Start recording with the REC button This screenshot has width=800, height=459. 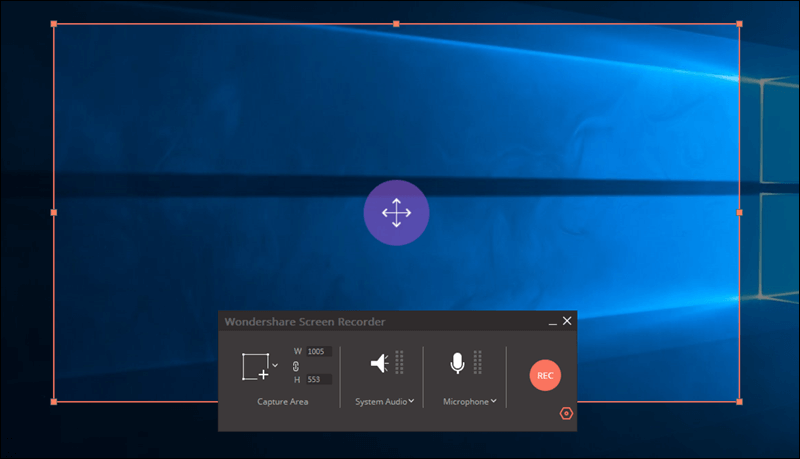tap(545, 375)
